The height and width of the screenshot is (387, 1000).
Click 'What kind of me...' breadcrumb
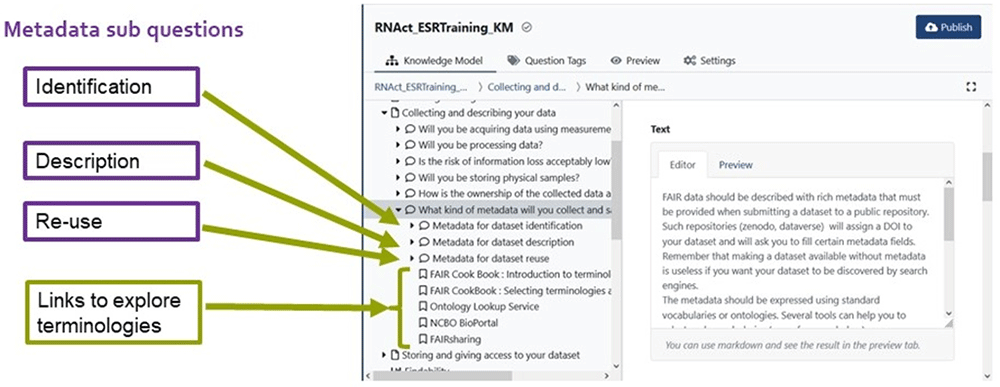(x=625, y=87)
